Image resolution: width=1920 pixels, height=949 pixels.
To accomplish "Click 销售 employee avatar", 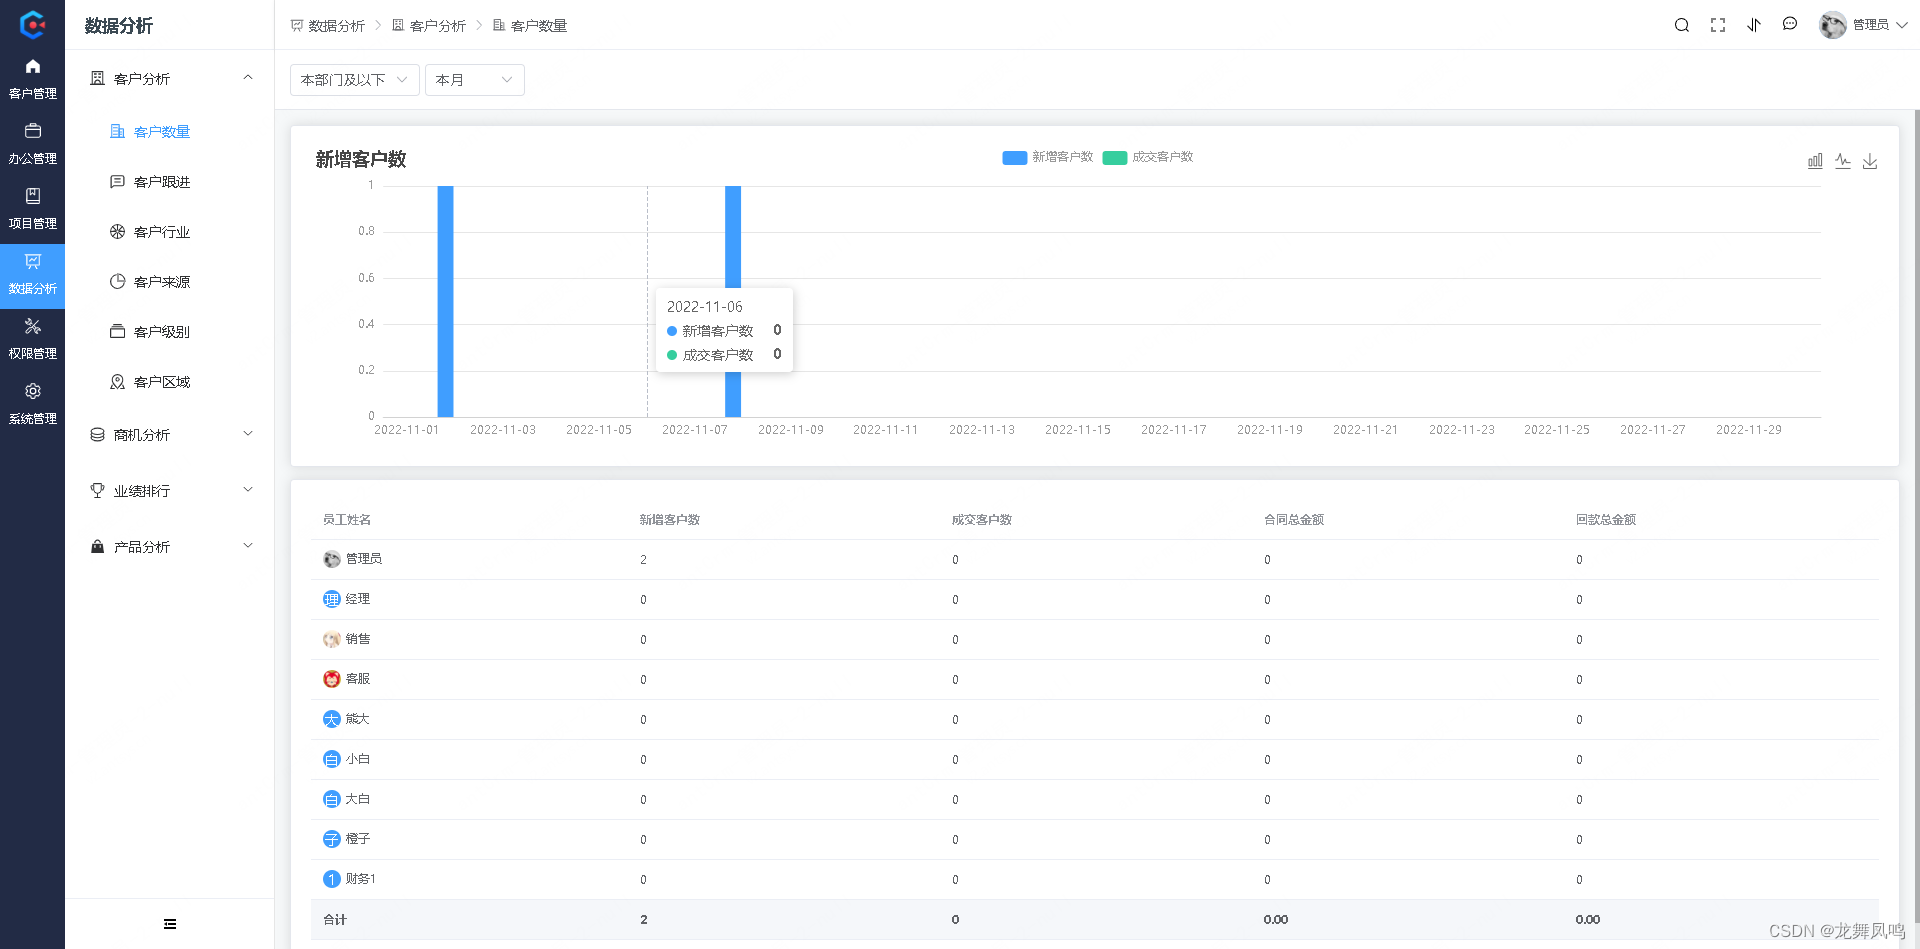I will [332, 639].
